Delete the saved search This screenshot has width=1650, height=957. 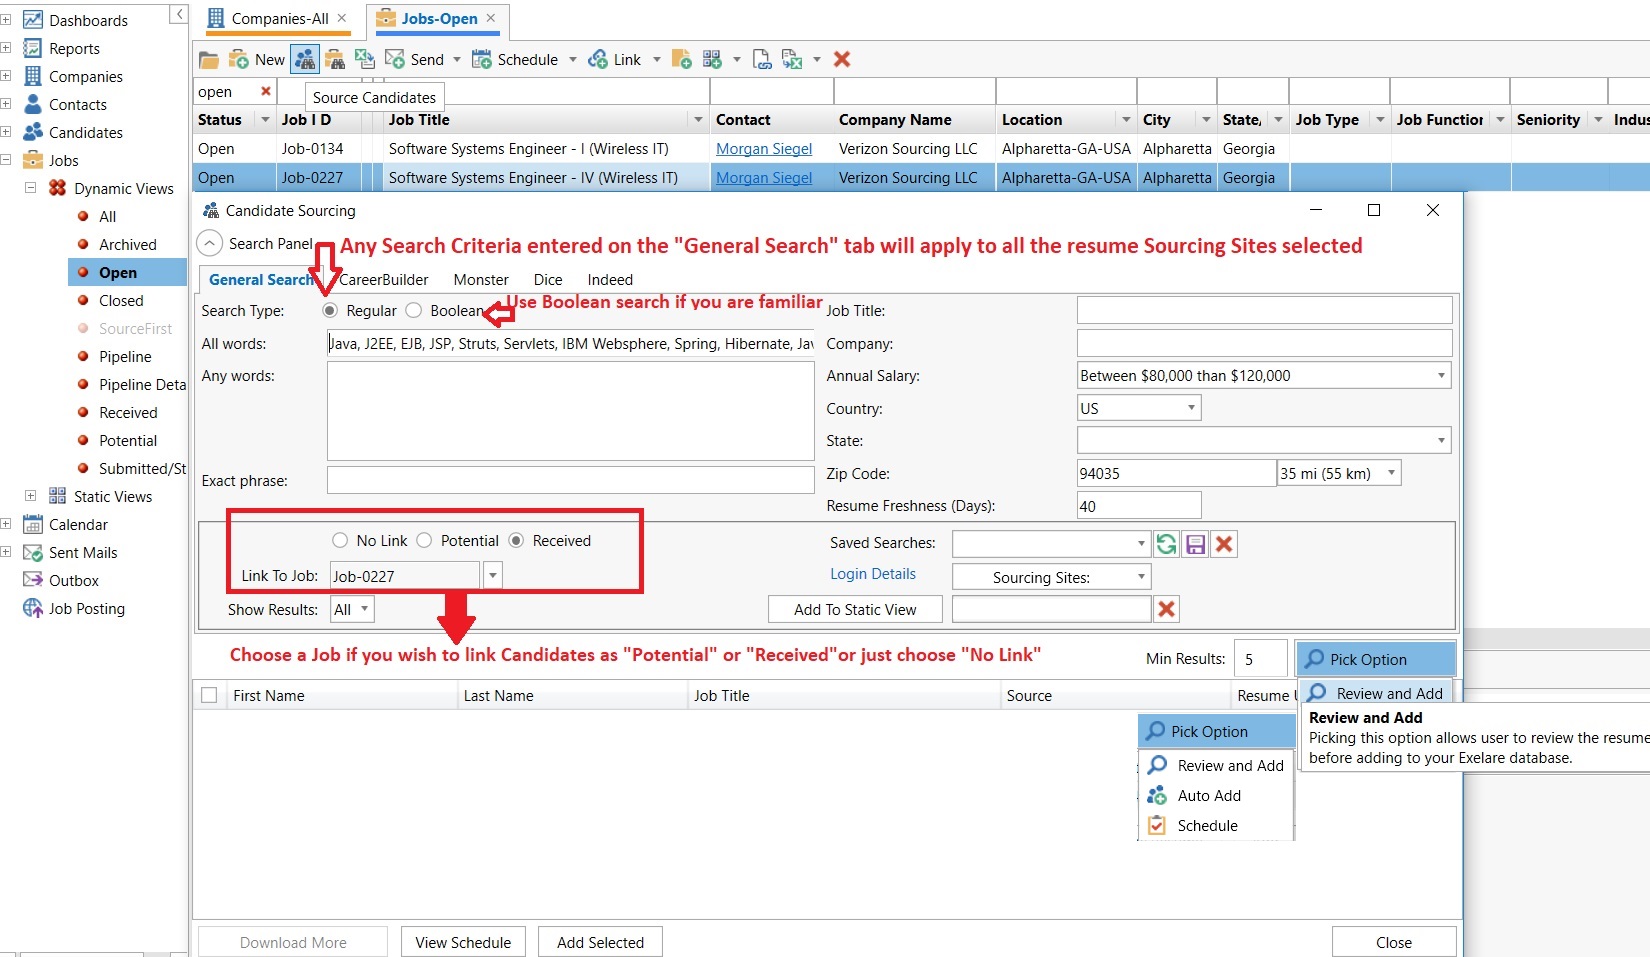click(1224, 544)
